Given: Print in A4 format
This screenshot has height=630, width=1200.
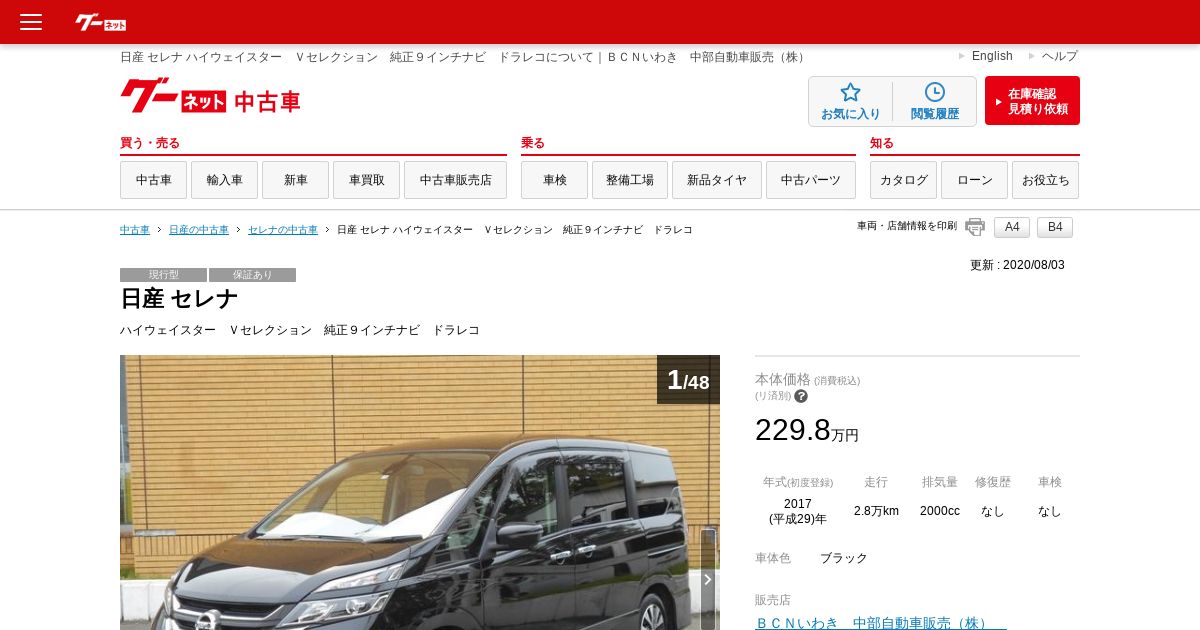Looking at the screenshot, I should point(1012,227).
